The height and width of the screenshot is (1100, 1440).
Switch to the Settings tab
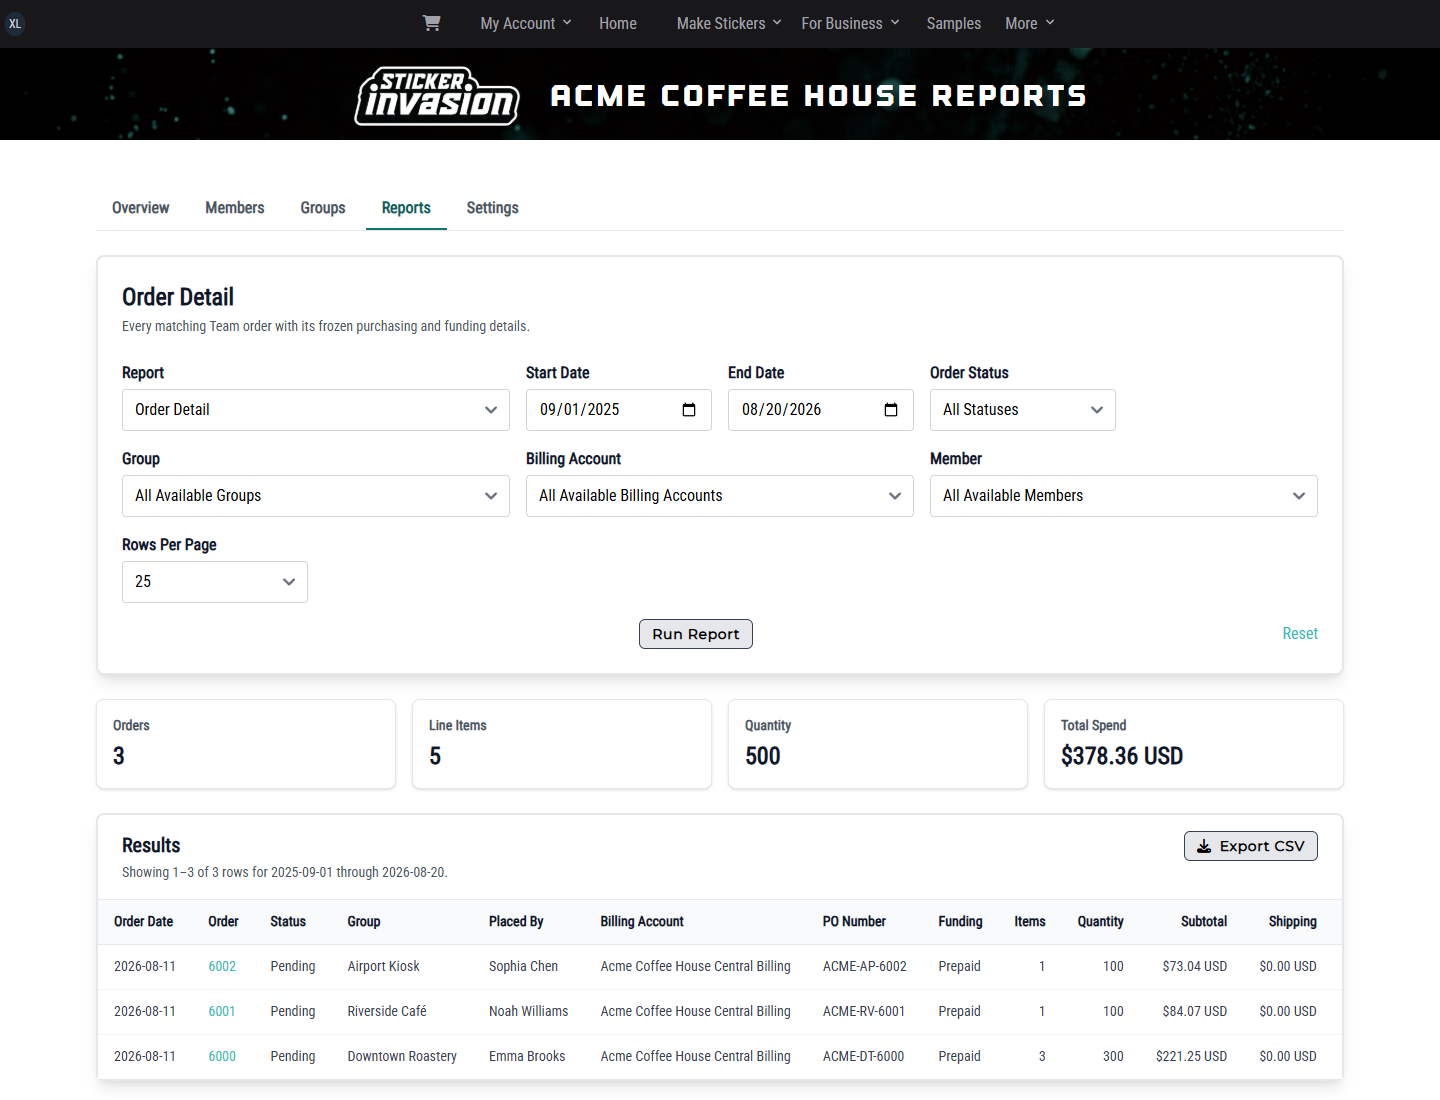[x=493, y=208]
